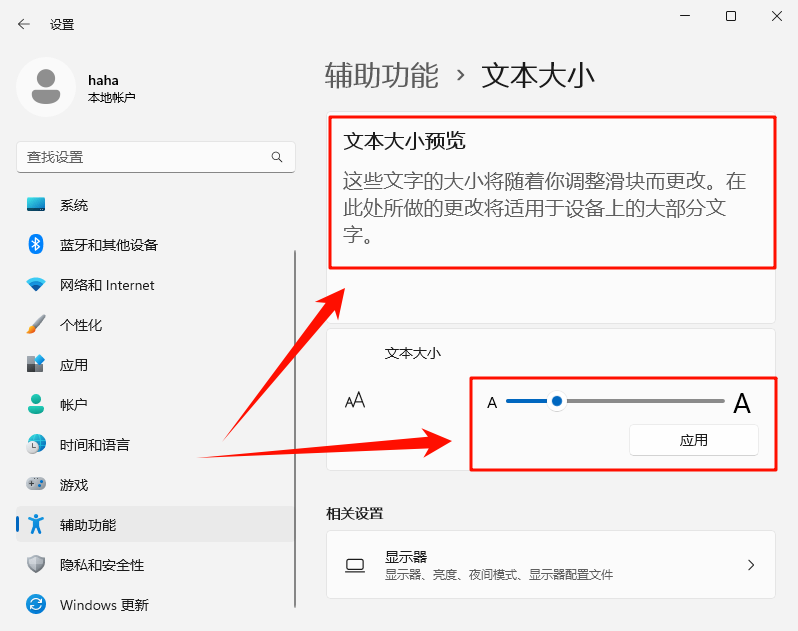The height and width of the screenshot is (631, 798).
Task: Apply the text size with 应用 button
Action: (694, 440)
